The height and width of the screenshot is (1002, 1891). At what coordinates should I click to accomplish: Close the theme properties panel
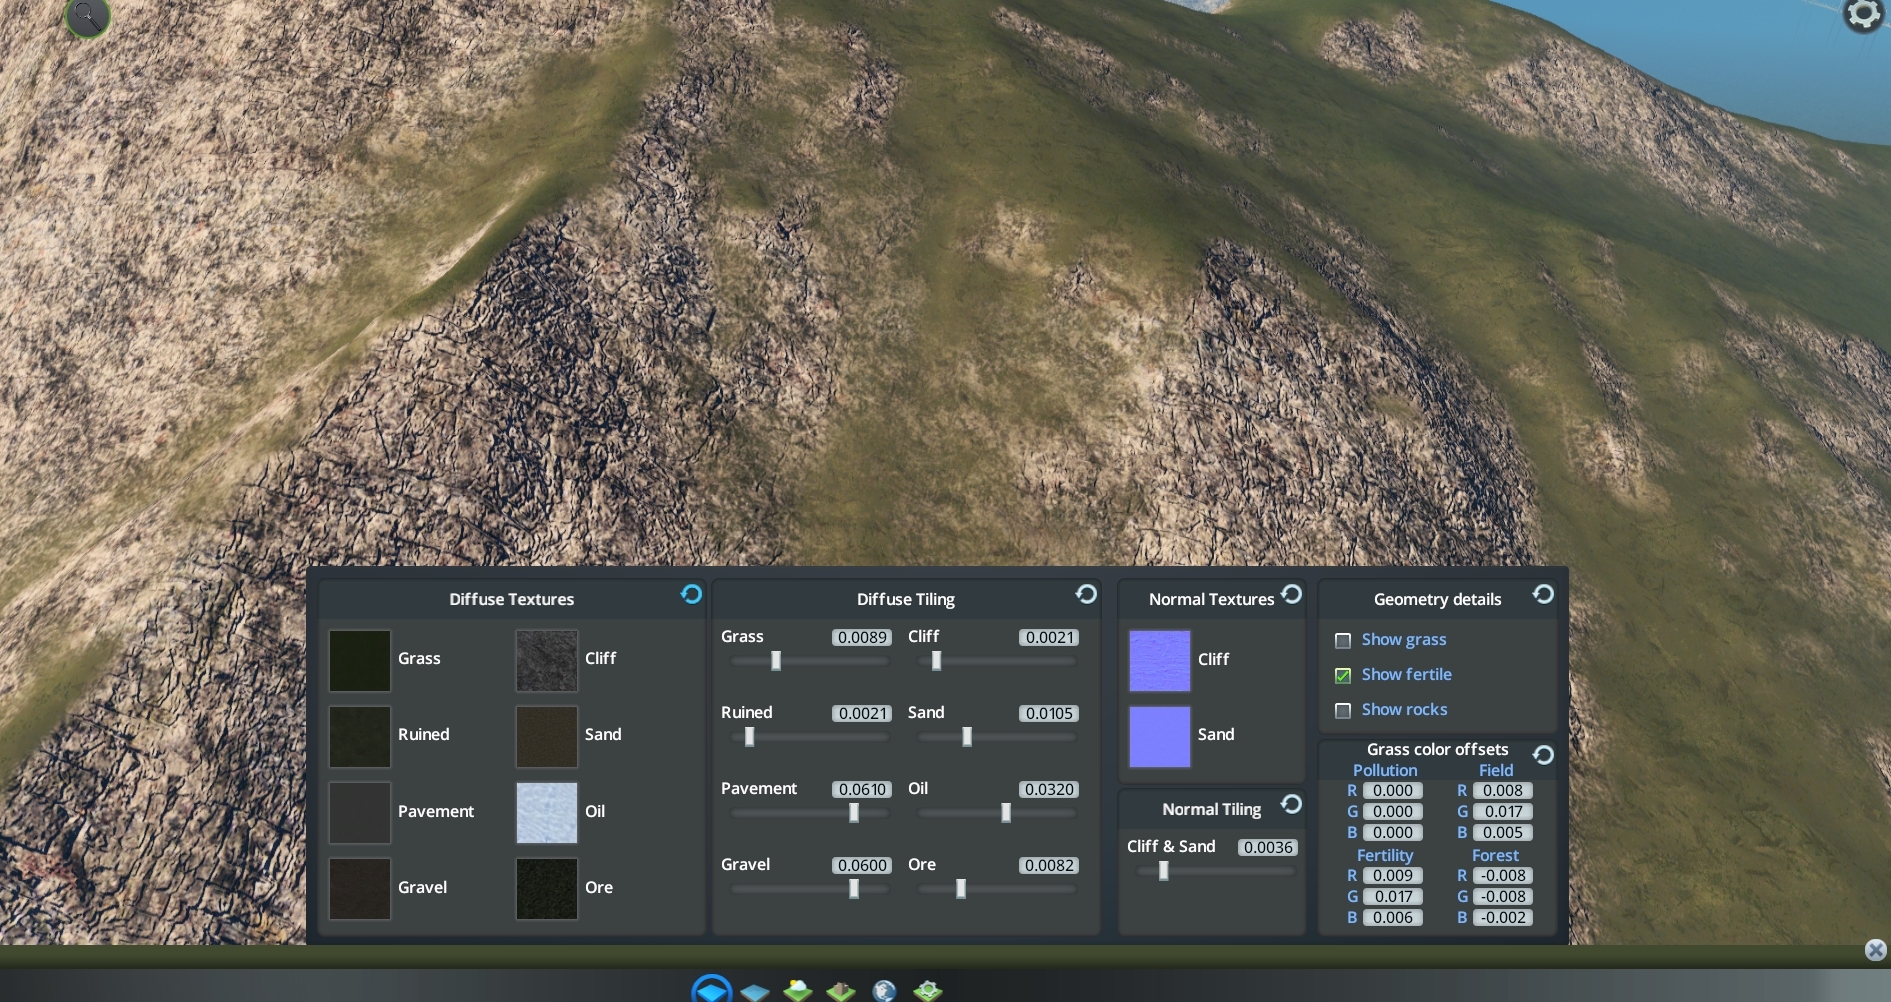pyautogui.click(x=1876, y=950)
